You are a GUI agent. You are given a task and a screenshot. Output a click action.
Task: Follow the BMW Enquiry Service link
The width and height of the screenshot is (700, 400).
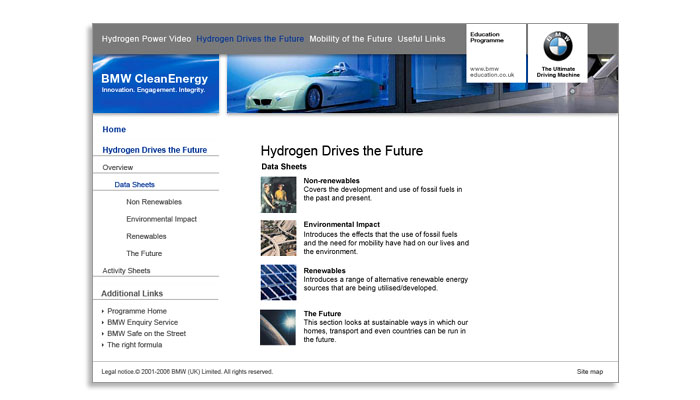coord(142,322)
